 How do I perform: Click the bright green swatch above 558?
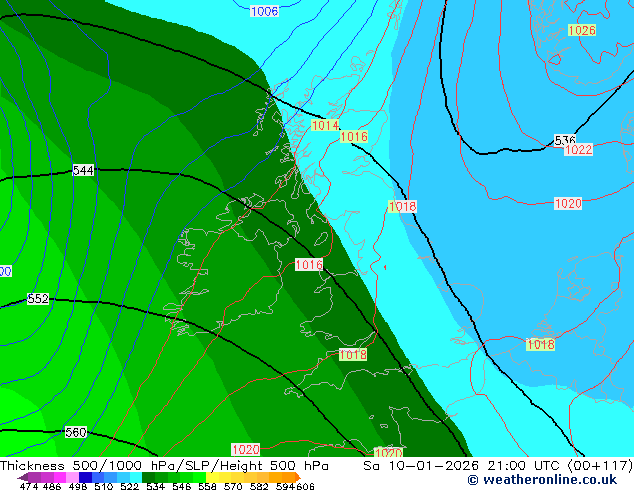point(200,477)
